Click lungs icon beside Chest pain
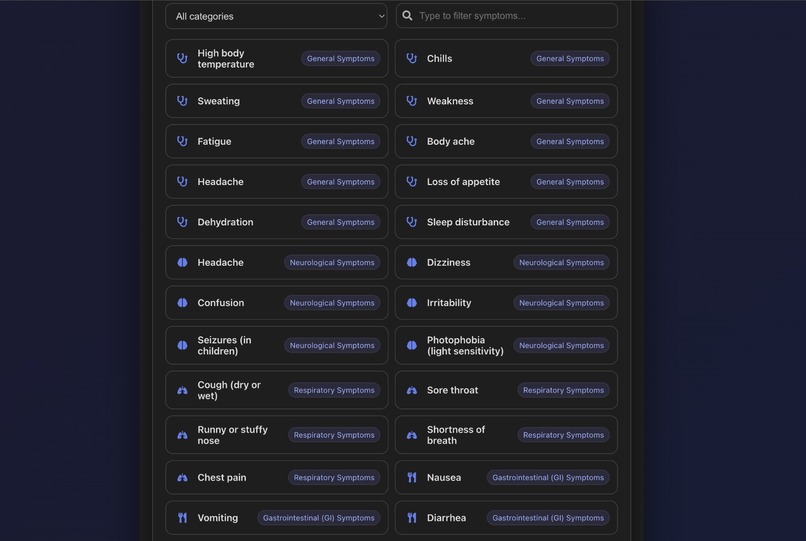Image resolution: width=806 pixels, height=541 pixels. coord(182,477)
